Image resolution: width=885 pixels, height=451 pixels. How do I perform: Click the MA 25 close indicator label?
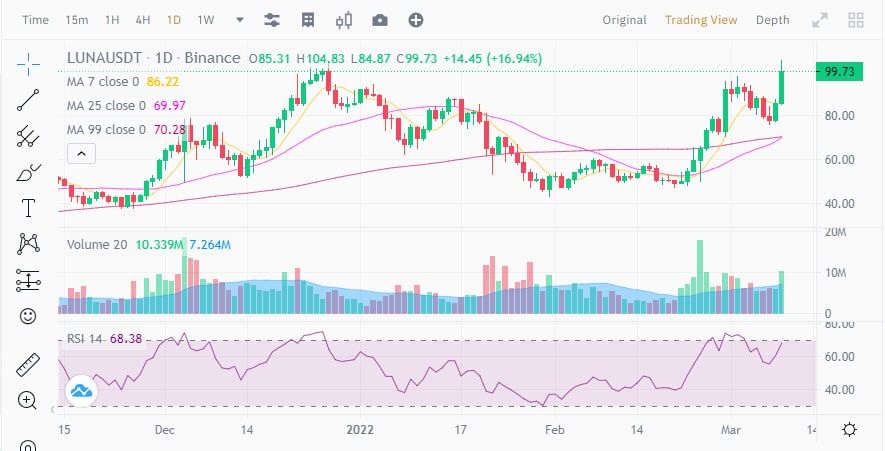click(x=106, y=106)
